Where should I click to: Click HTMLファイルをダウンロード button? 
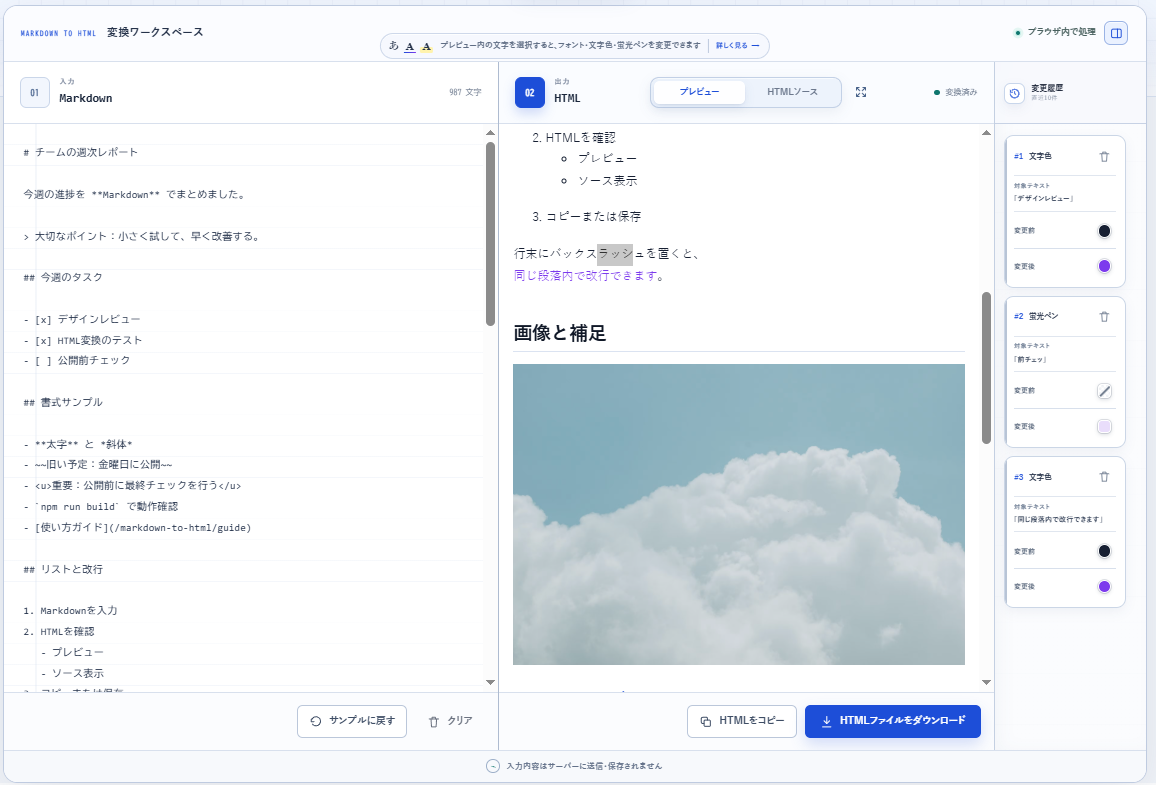pos(893,721)
